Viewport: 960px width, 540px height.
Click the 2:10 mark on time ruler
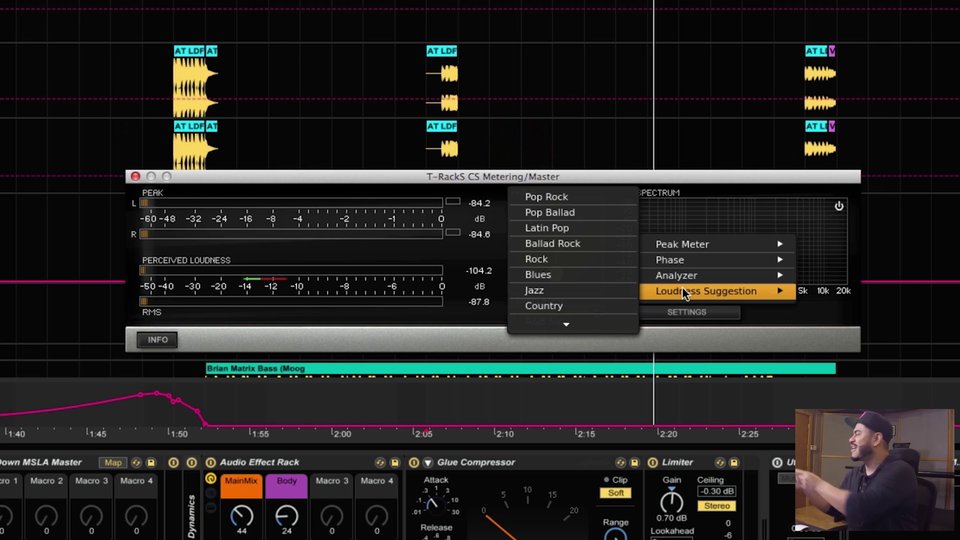503,433
